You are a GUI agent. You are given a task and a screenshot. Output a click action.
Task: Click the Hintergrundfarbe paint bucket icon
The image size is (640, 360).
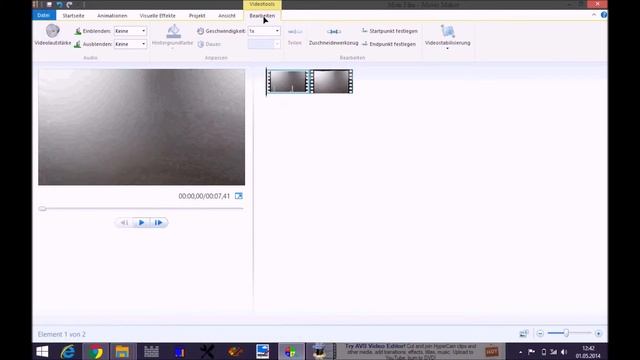coord(173,31)
